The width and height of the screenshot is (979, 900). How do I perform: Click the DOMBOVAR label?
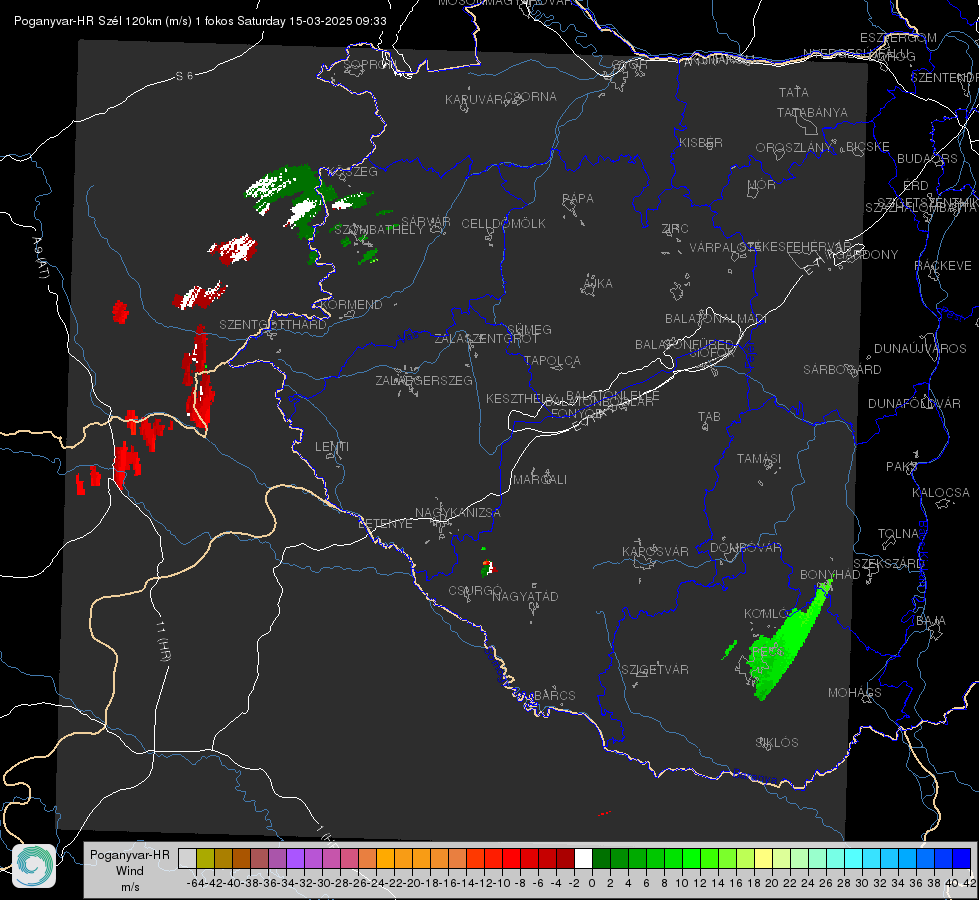point(745,548)
